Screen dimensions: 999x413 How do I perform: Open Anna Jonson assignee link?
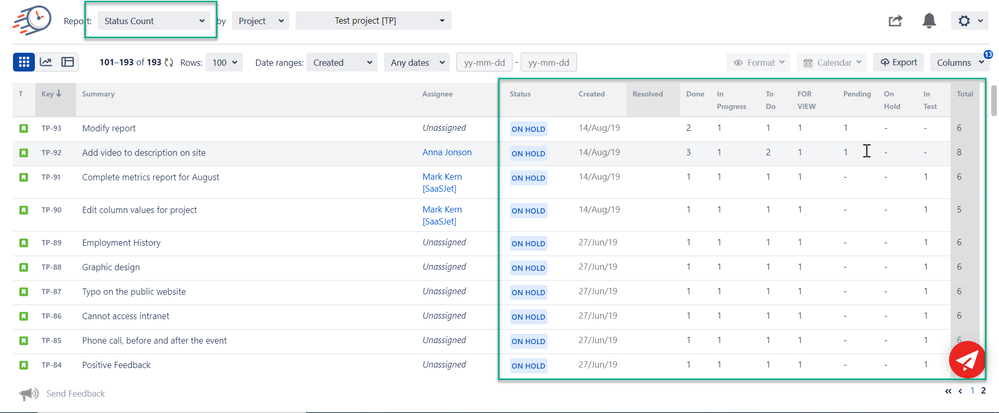[447, 152]
